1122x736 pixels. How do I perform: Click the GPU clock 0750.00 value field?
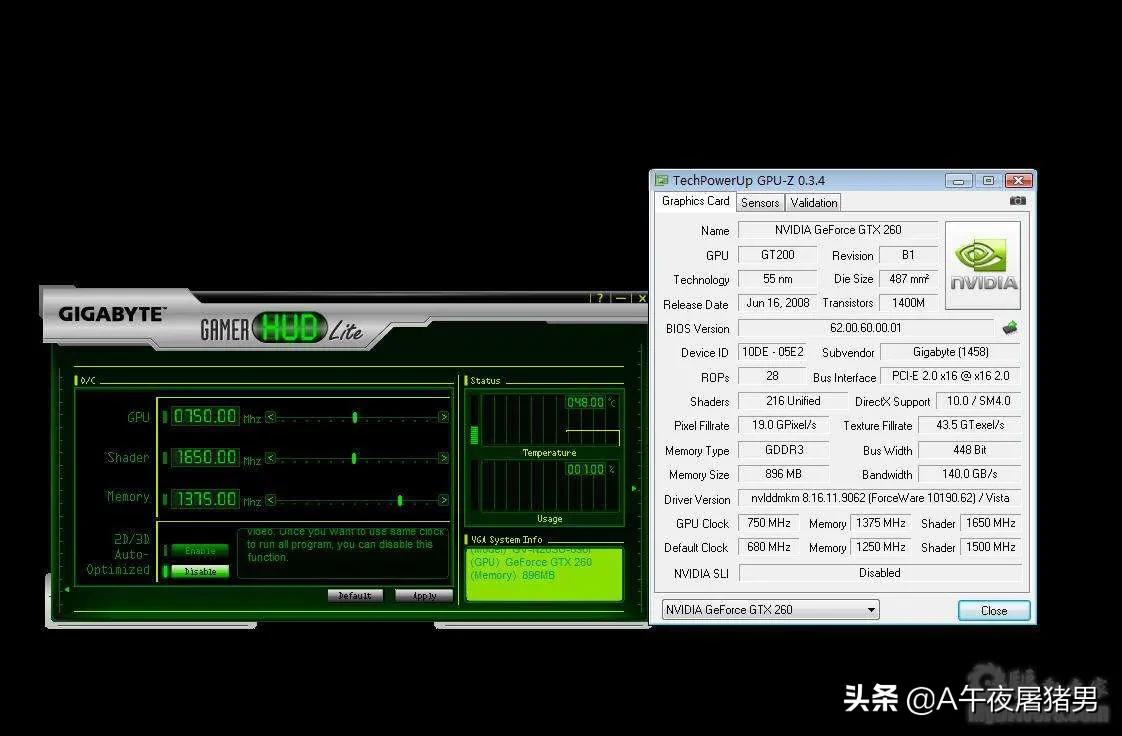coord(204,417)
